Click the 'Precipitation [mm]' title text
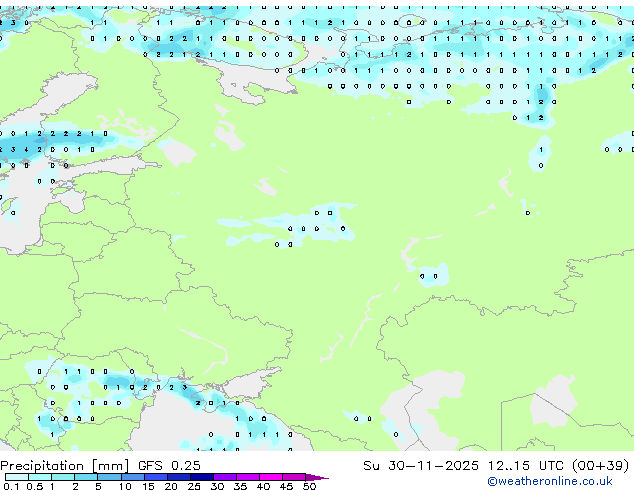634x490 pixels. [x=65, y=466]
